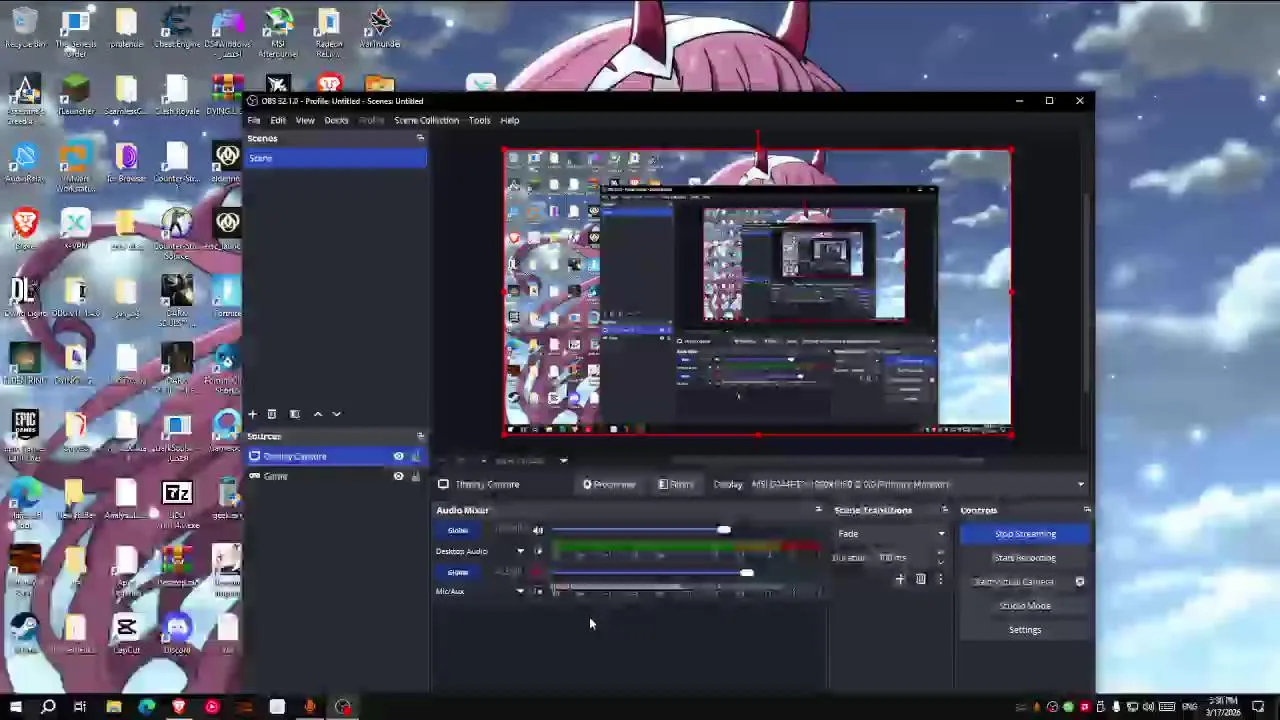Lock the Display Capture source
This screenshot has height=720, width=1280.
[415, 457]
